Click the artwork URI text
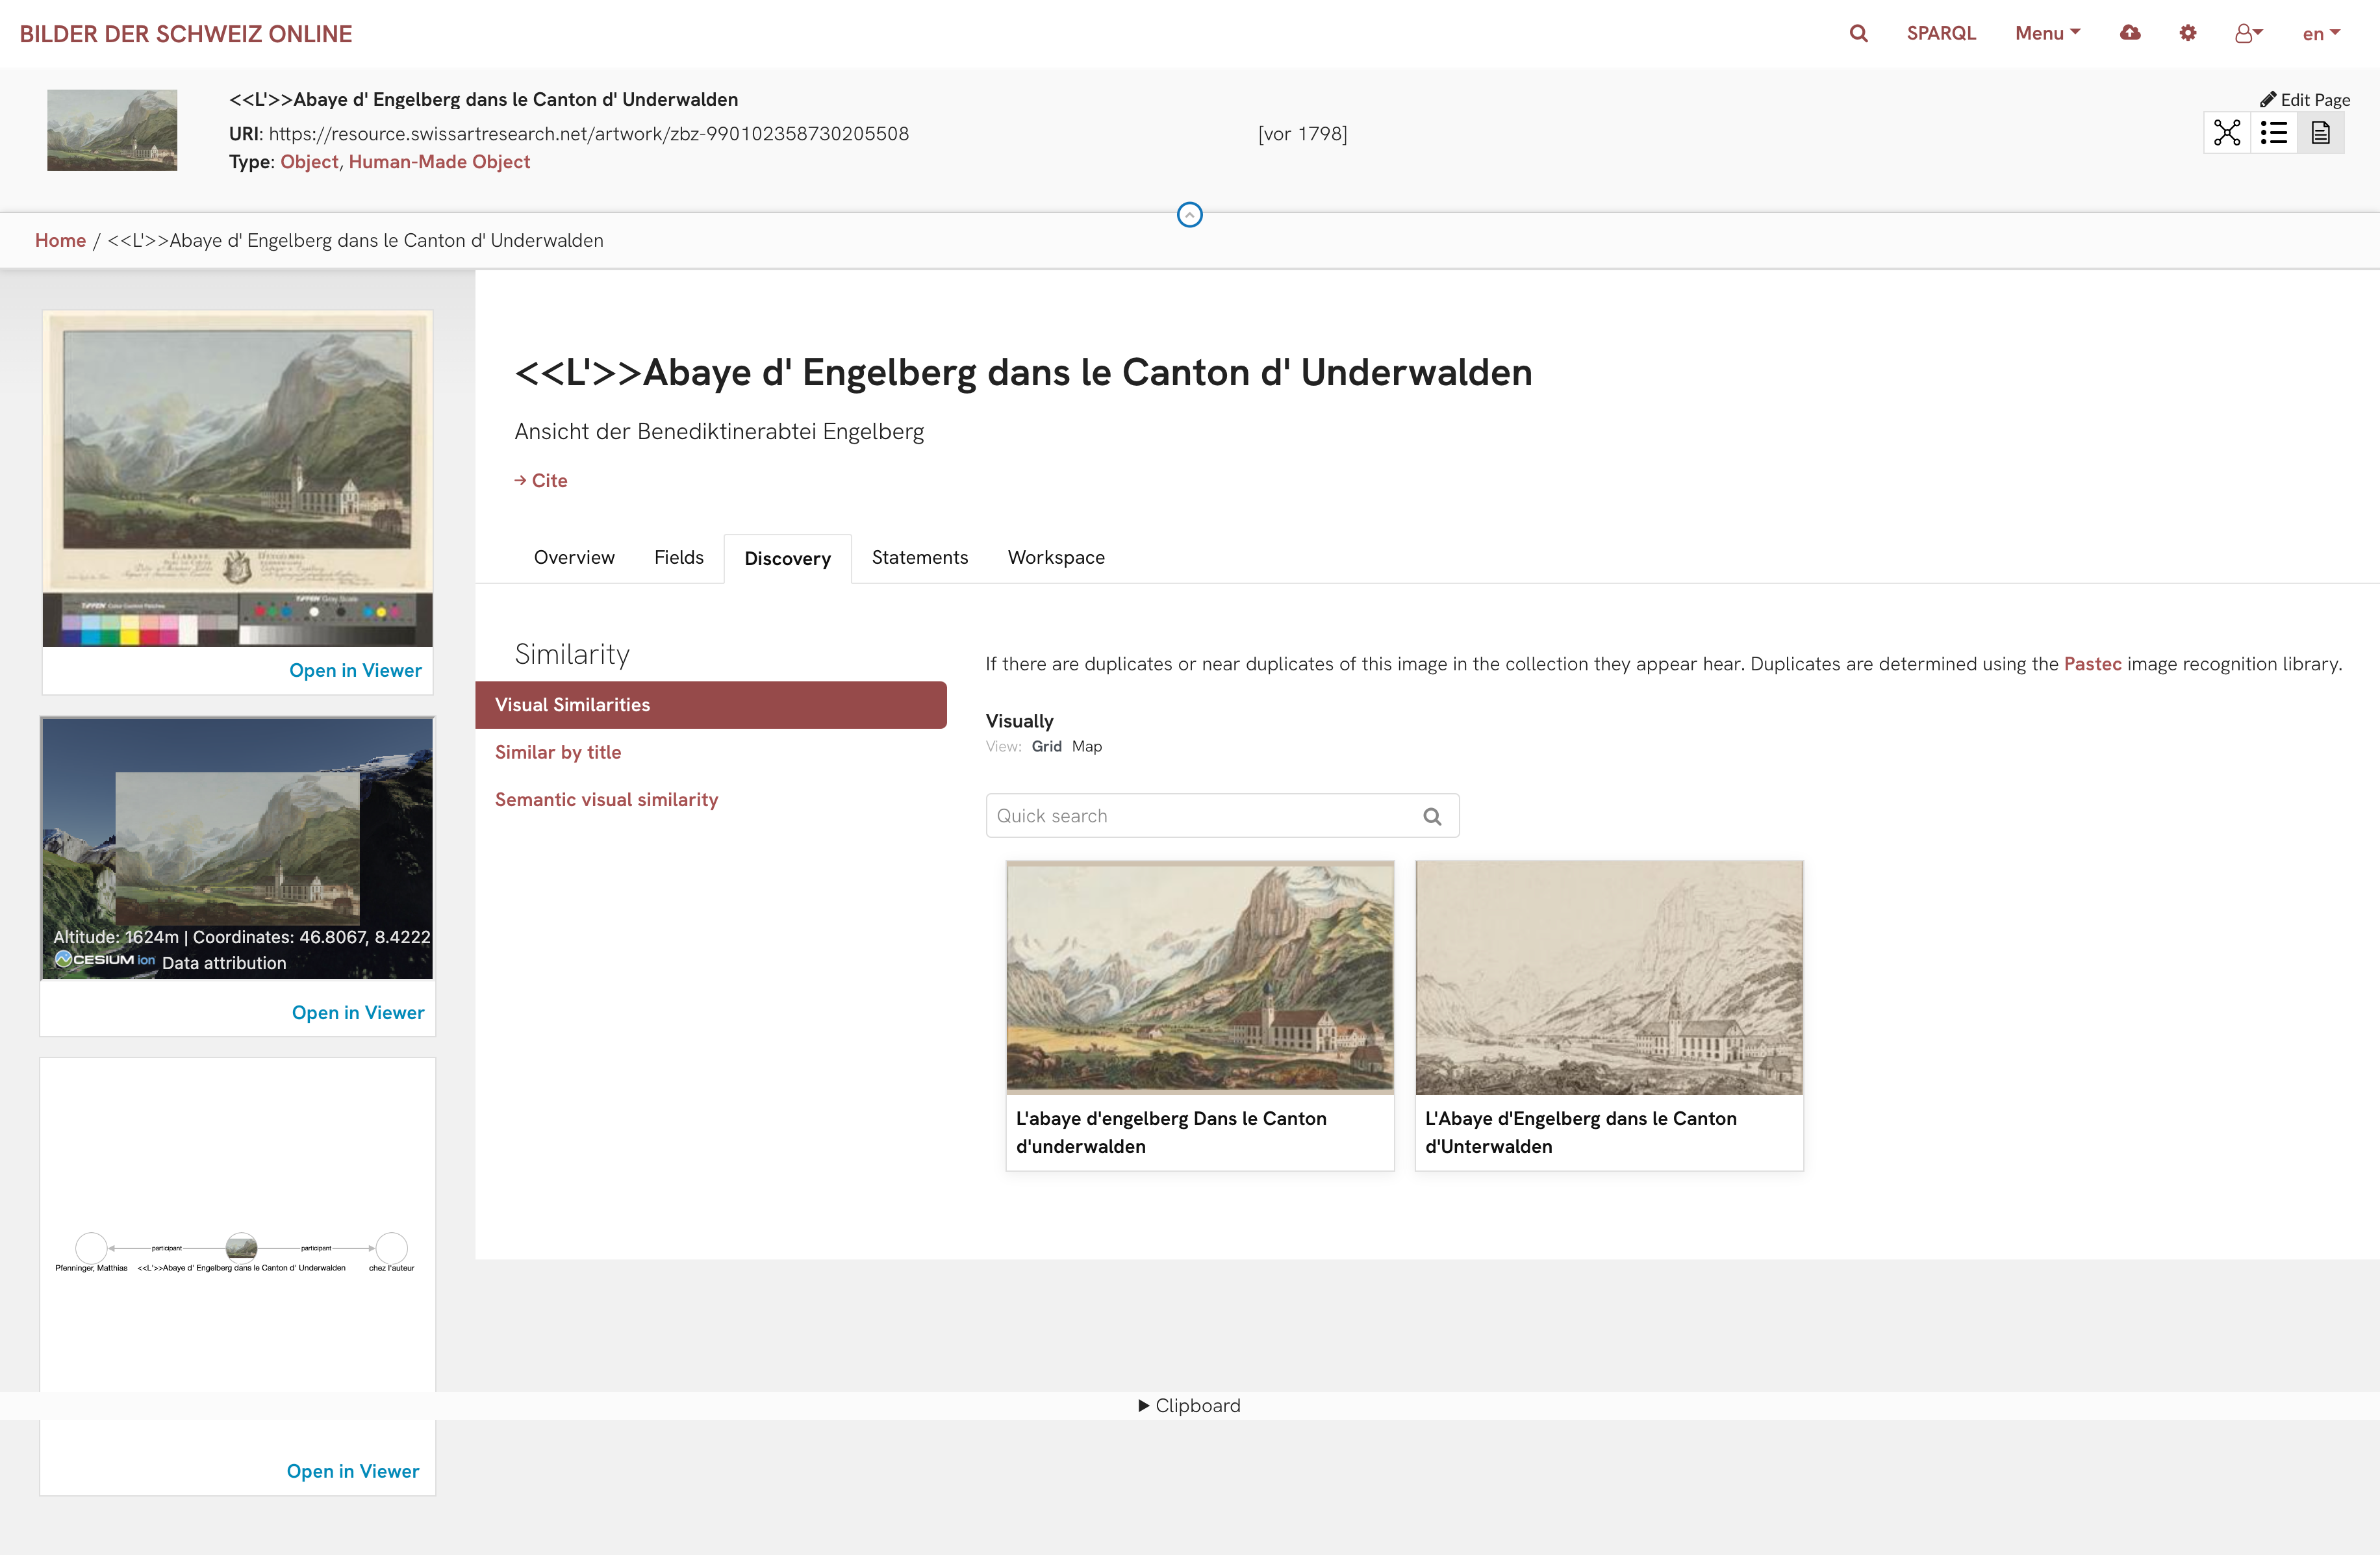 (588, 134)
